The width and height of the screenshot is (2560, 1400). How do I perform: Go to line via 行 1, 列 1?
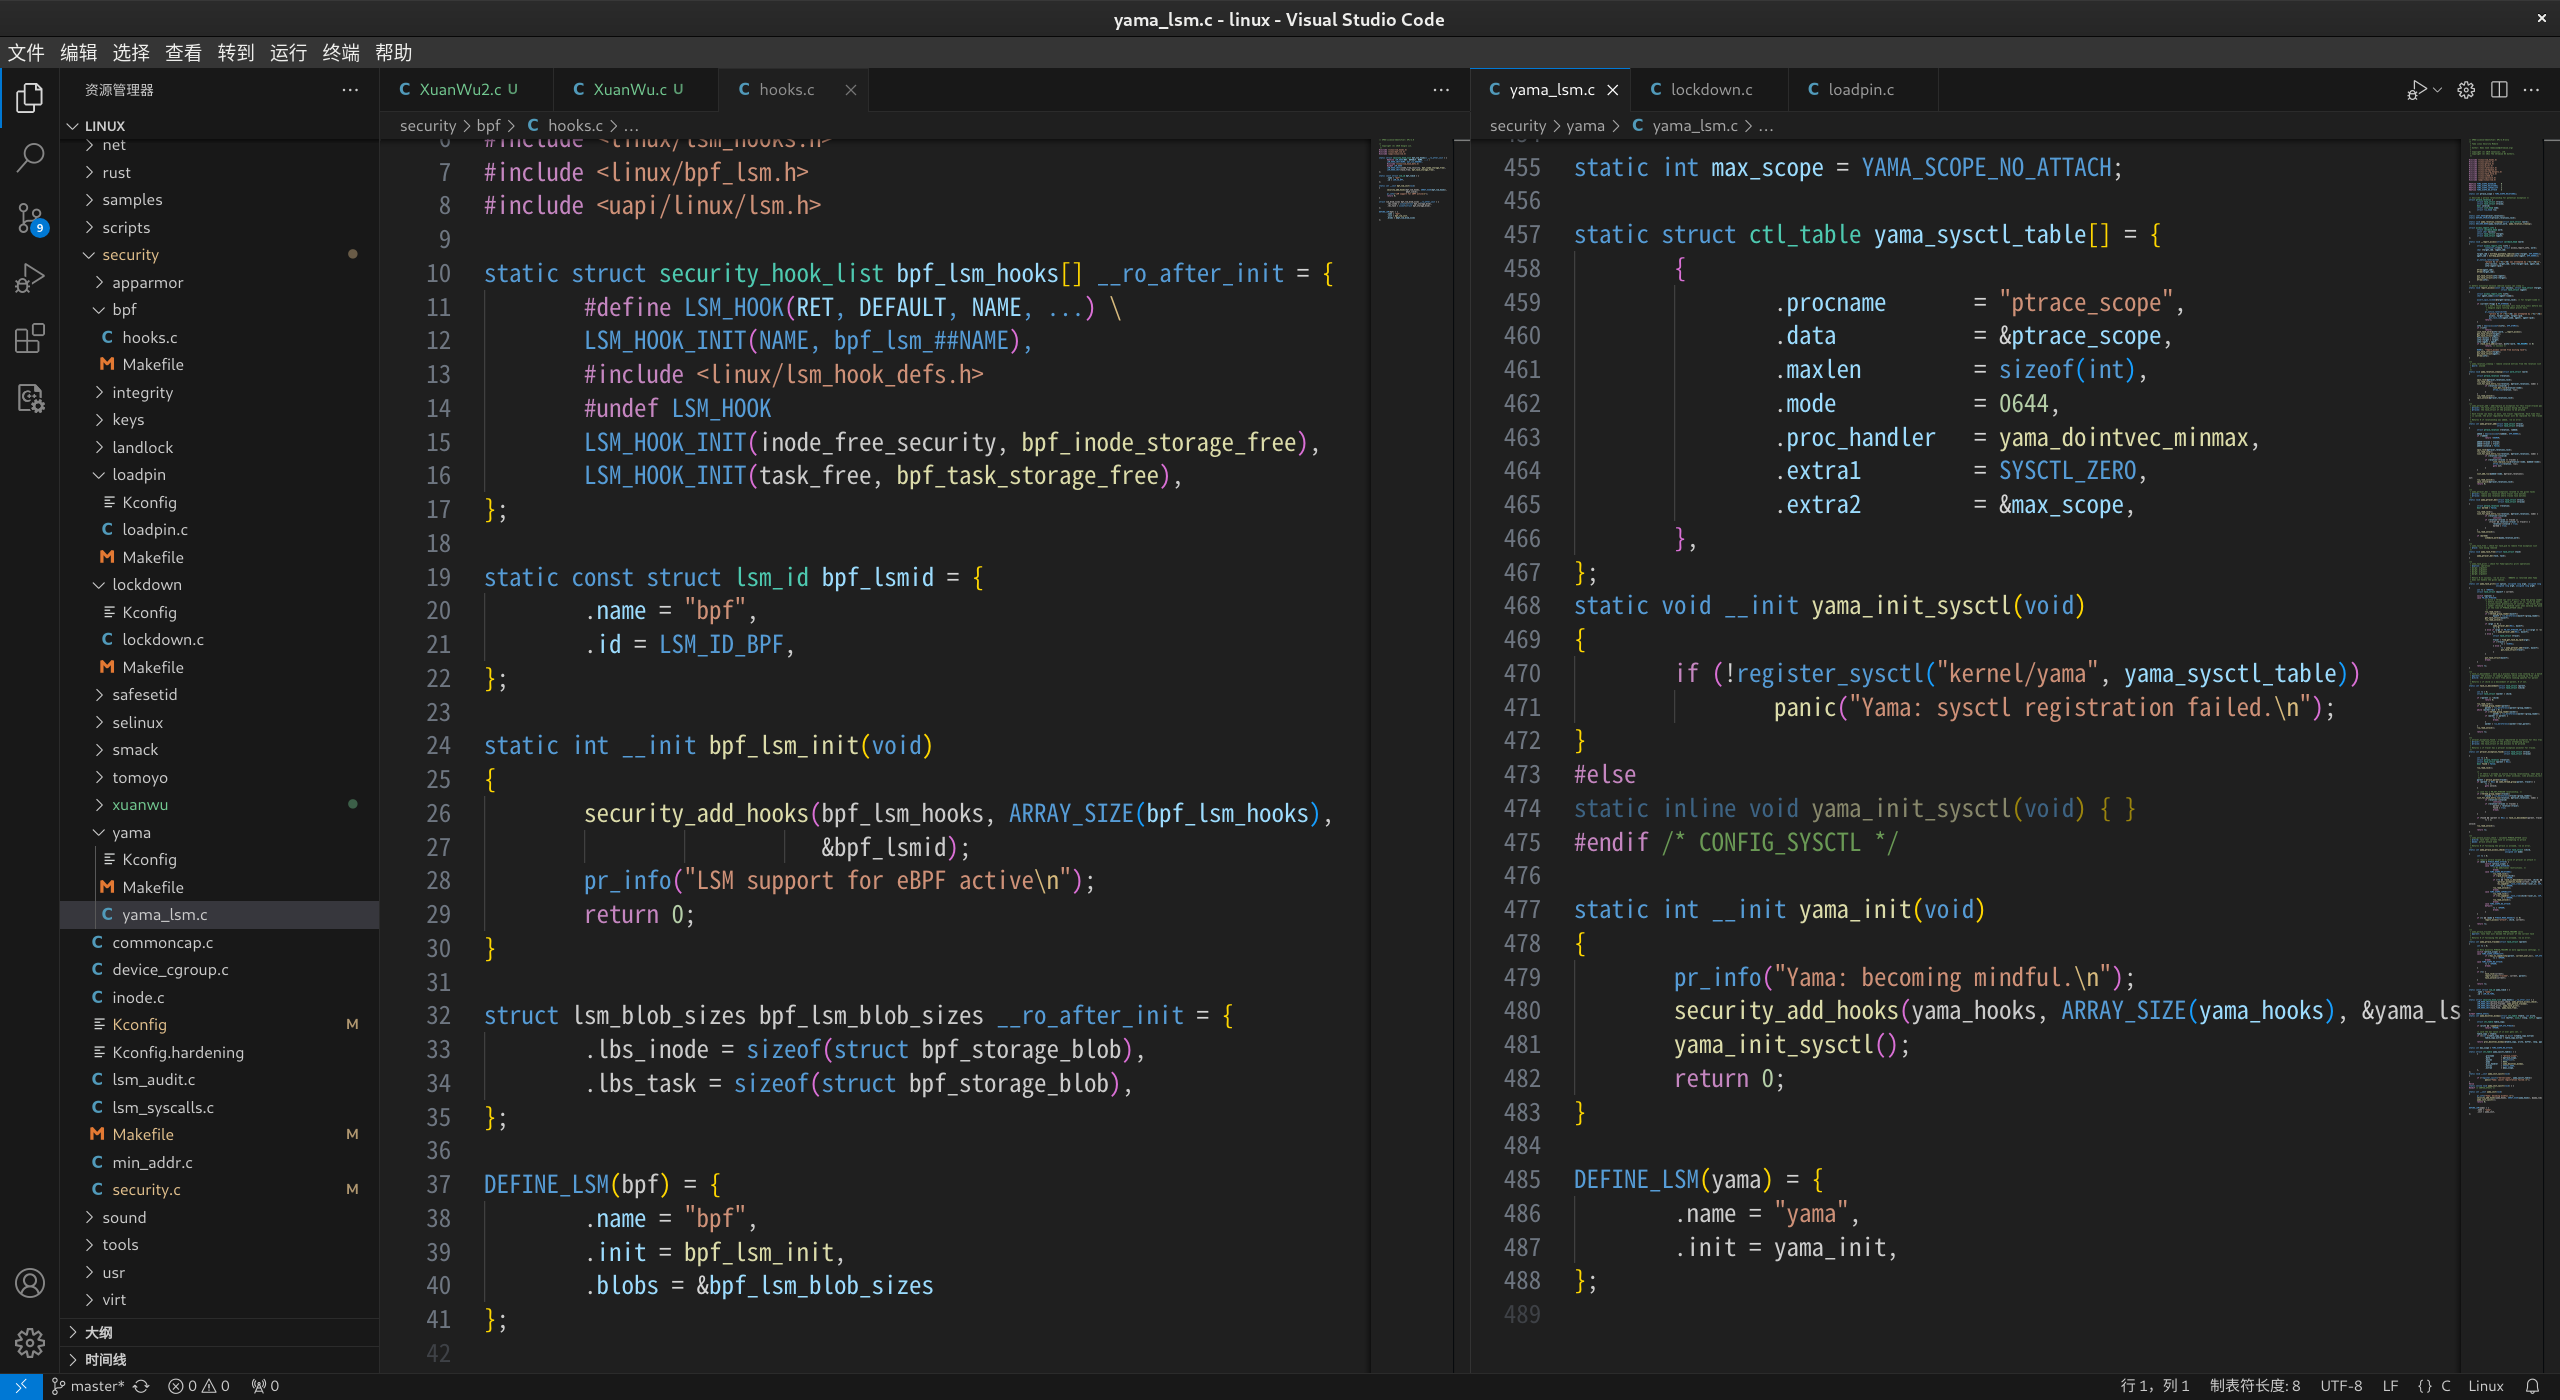click(x=2155, y=1386)
